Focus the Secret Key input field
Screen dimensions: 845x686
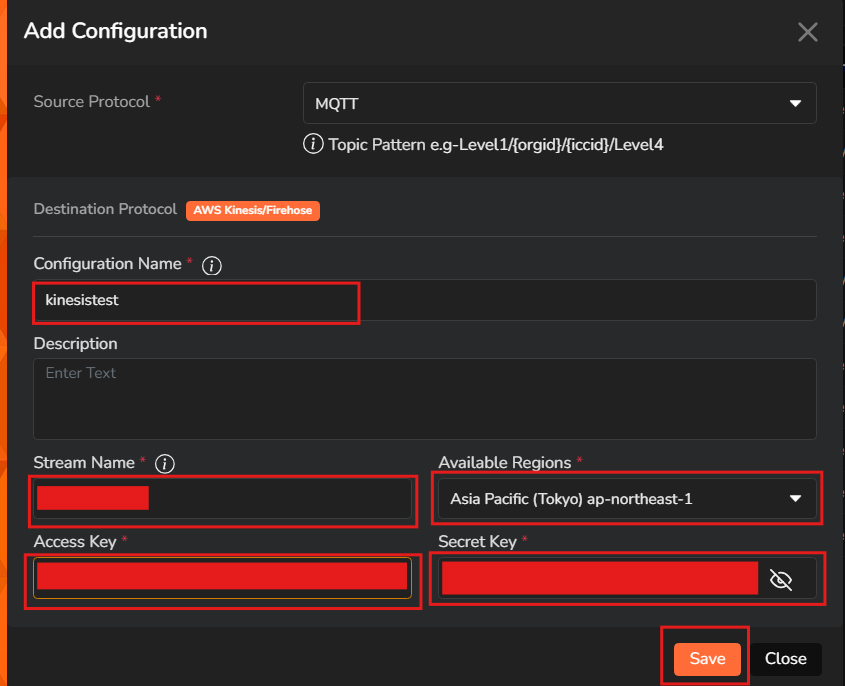click(x=599, y=578)
